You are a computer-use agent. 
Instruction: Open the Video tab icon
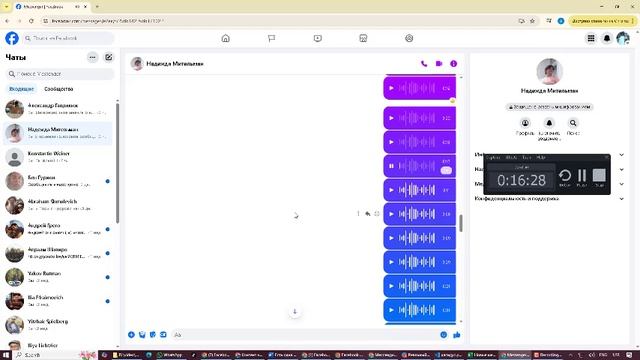(318, 38)
